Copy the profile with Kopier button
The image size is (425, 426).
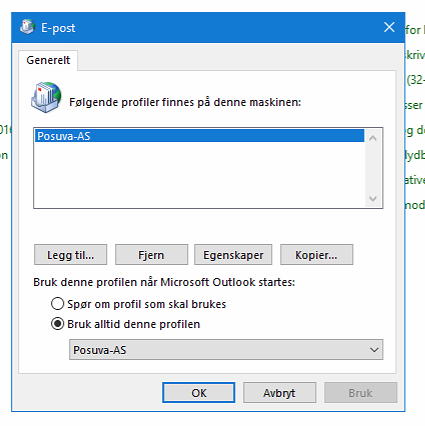pyautogui.click(x=316, y=255)
